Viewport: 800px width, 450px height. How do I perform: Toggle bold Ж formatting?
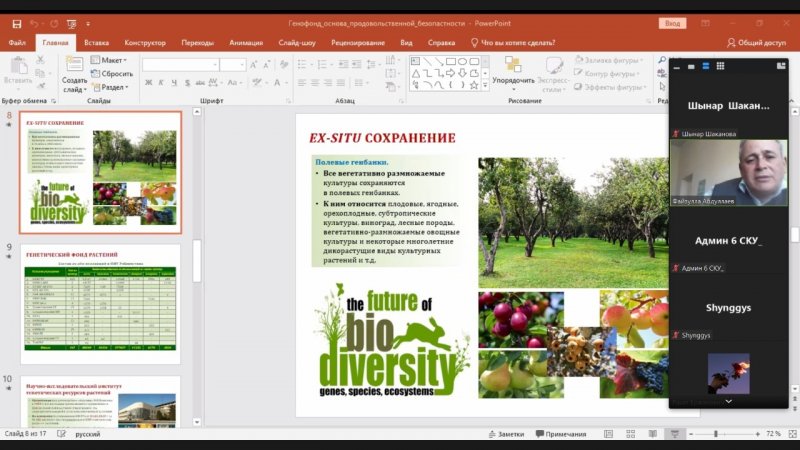(148, 83)
